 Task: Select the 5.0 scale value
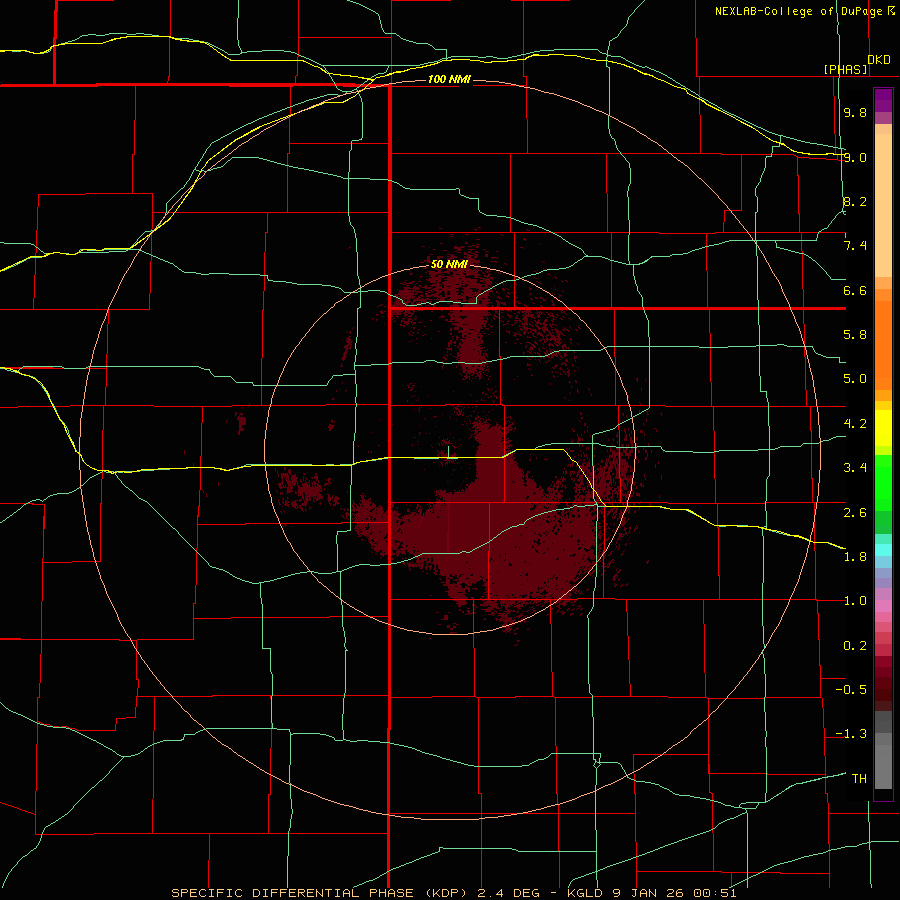(x=855, y=379)
